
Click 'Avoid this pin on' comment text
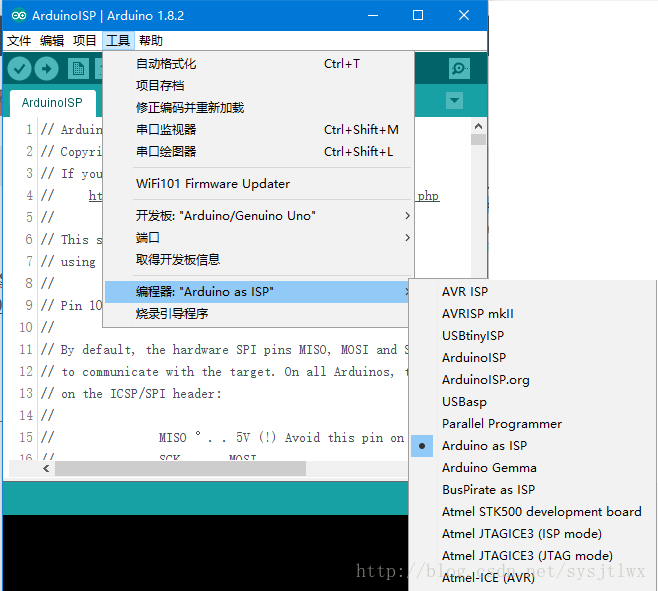[x=345, y=438]
